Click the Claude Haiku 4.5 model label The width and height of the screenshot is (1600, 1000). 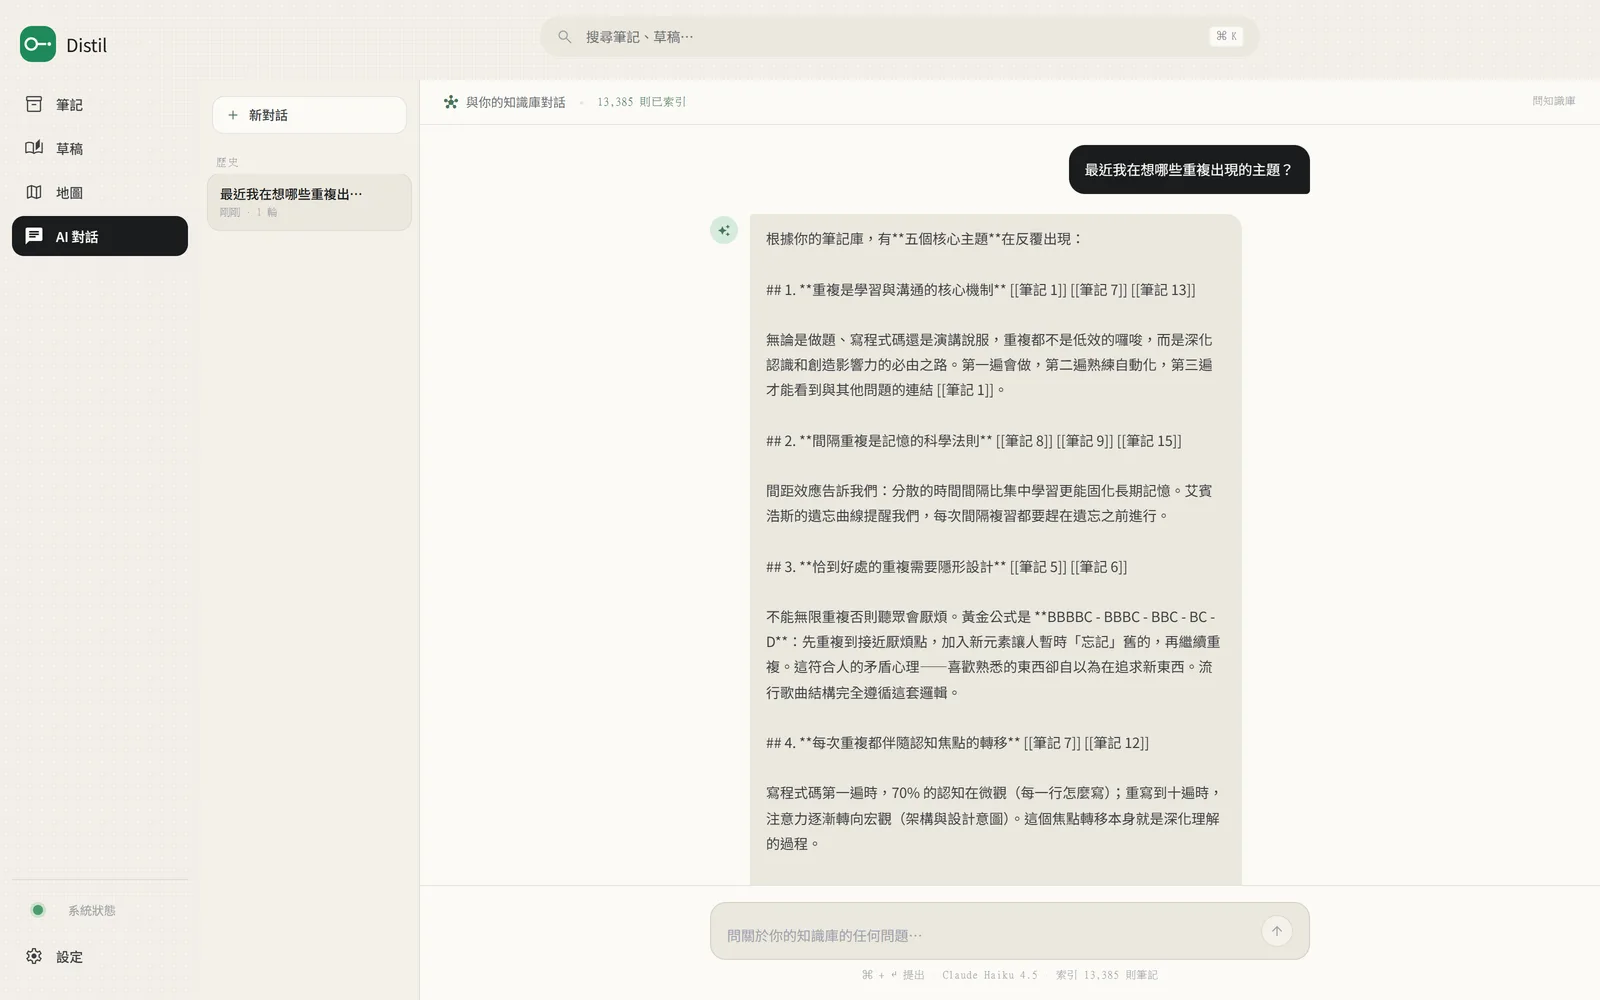tap(990, 975)
